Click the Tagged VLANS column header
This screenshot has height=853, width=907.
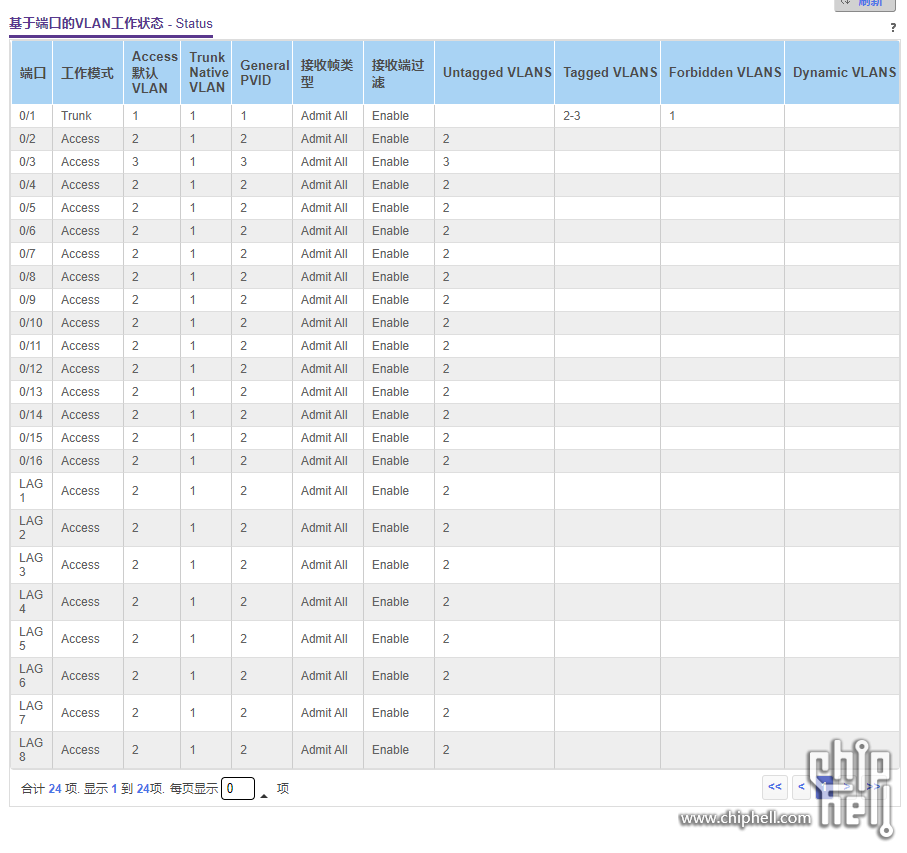tap(608, 72)
